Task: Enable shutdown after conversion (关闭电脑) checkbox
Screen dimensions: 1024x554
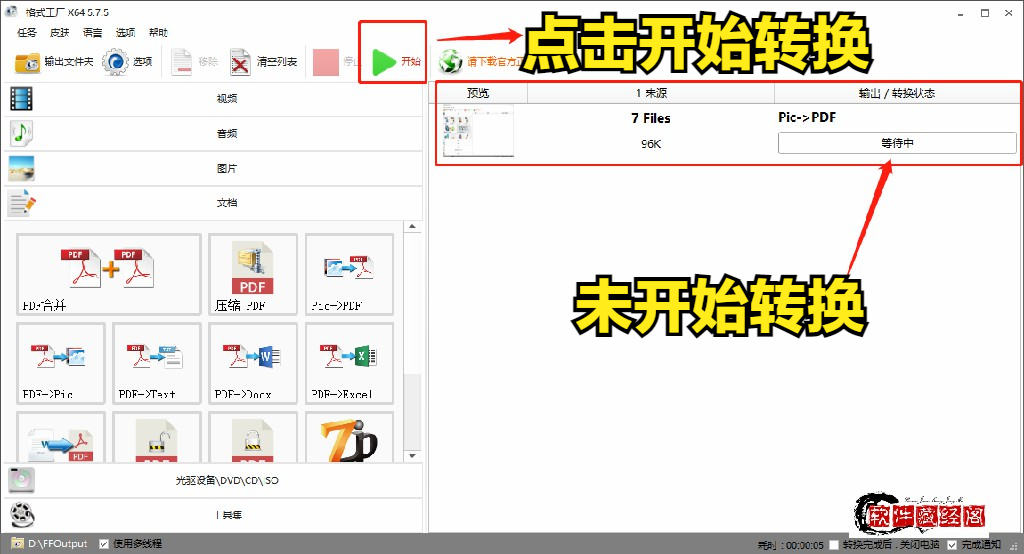Action: tap(833, 545)
